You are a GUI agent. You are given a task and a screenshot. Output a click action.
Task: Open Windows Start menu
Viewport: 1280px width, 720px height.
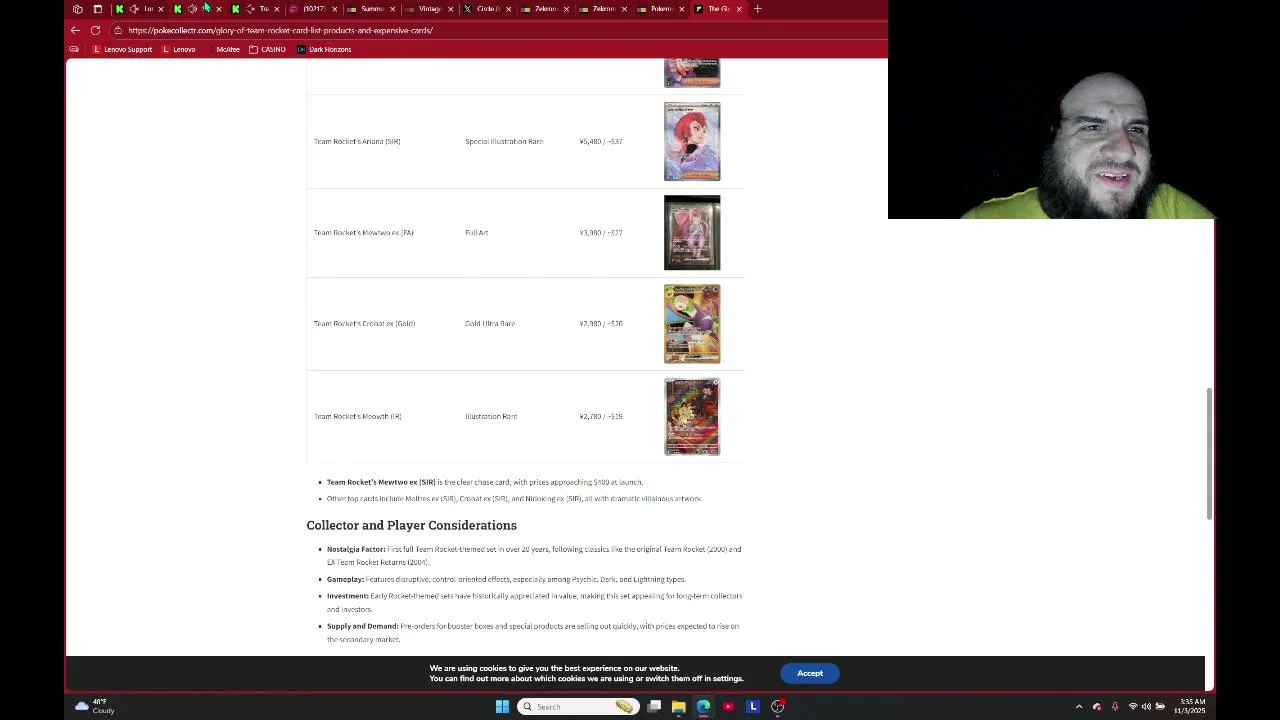click(x=502, y=707)
